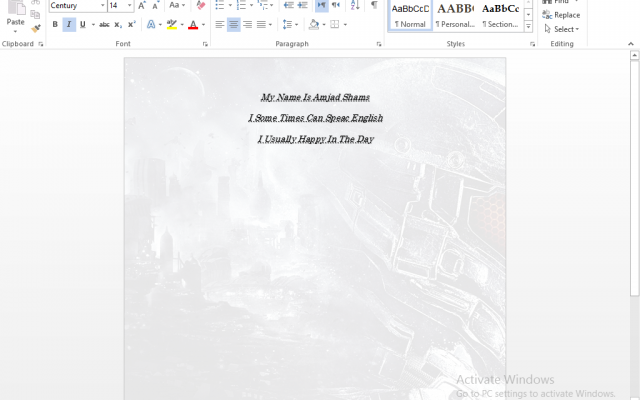Toggle Bold formatting
The height and width of the screenshot is (400, 640).
(x=55, y=24)
